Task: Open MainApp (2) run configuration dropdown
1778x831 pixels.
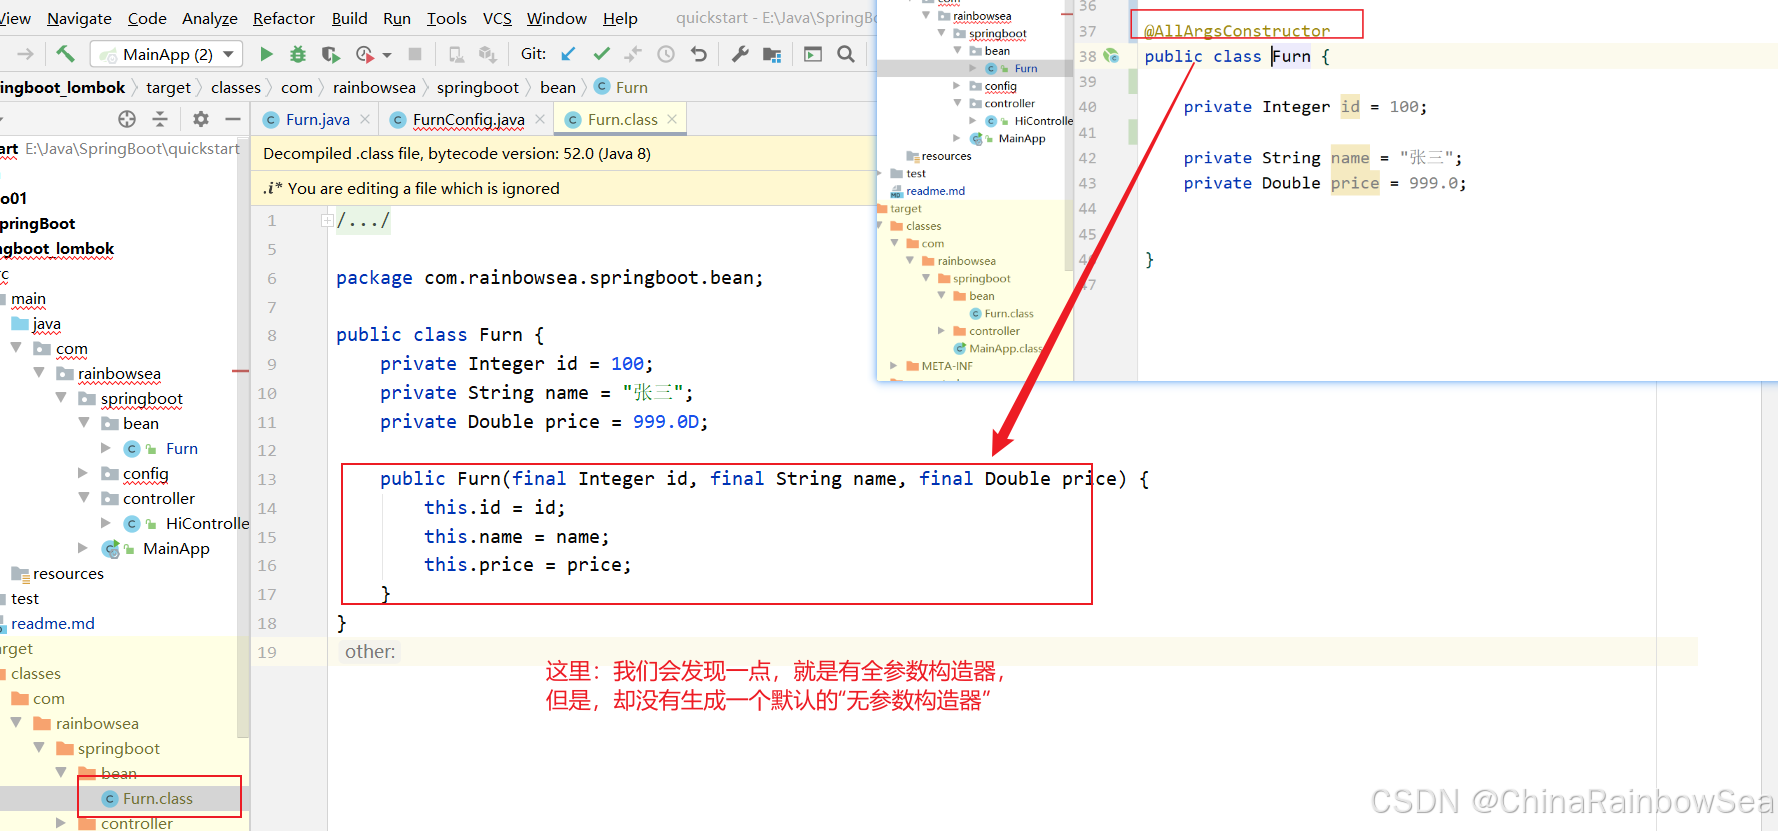Action: click(x=166, y=54)
